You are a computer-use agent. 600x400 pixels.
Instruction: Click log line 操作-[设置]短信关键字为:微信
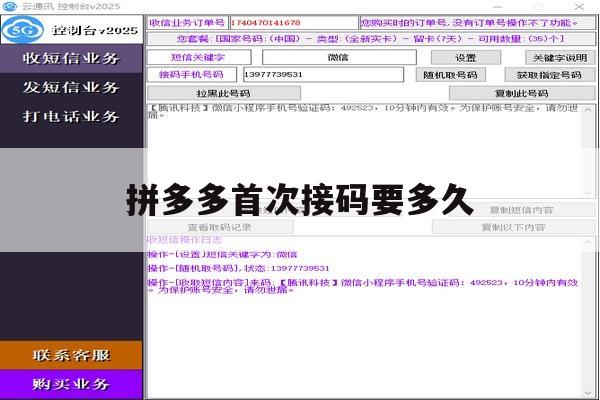coord(222,255)
